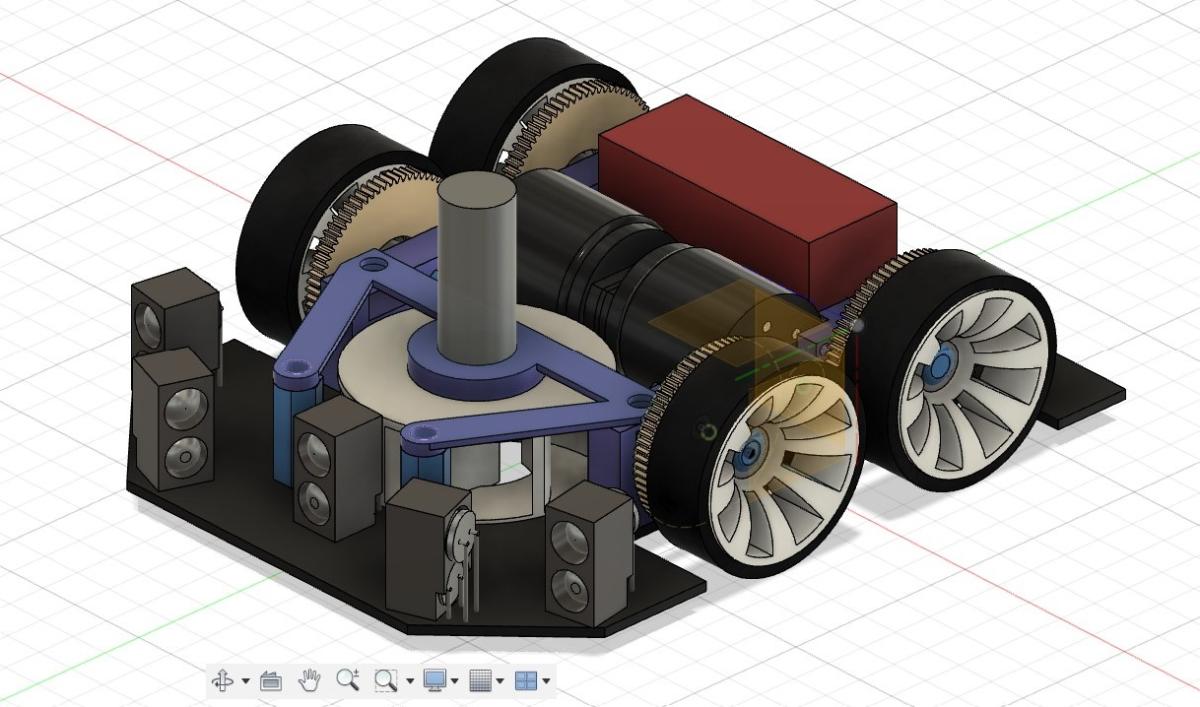1200x707 pixels.
Task: Activate the Zoom Window tool
Action: (x=385, y=681)
